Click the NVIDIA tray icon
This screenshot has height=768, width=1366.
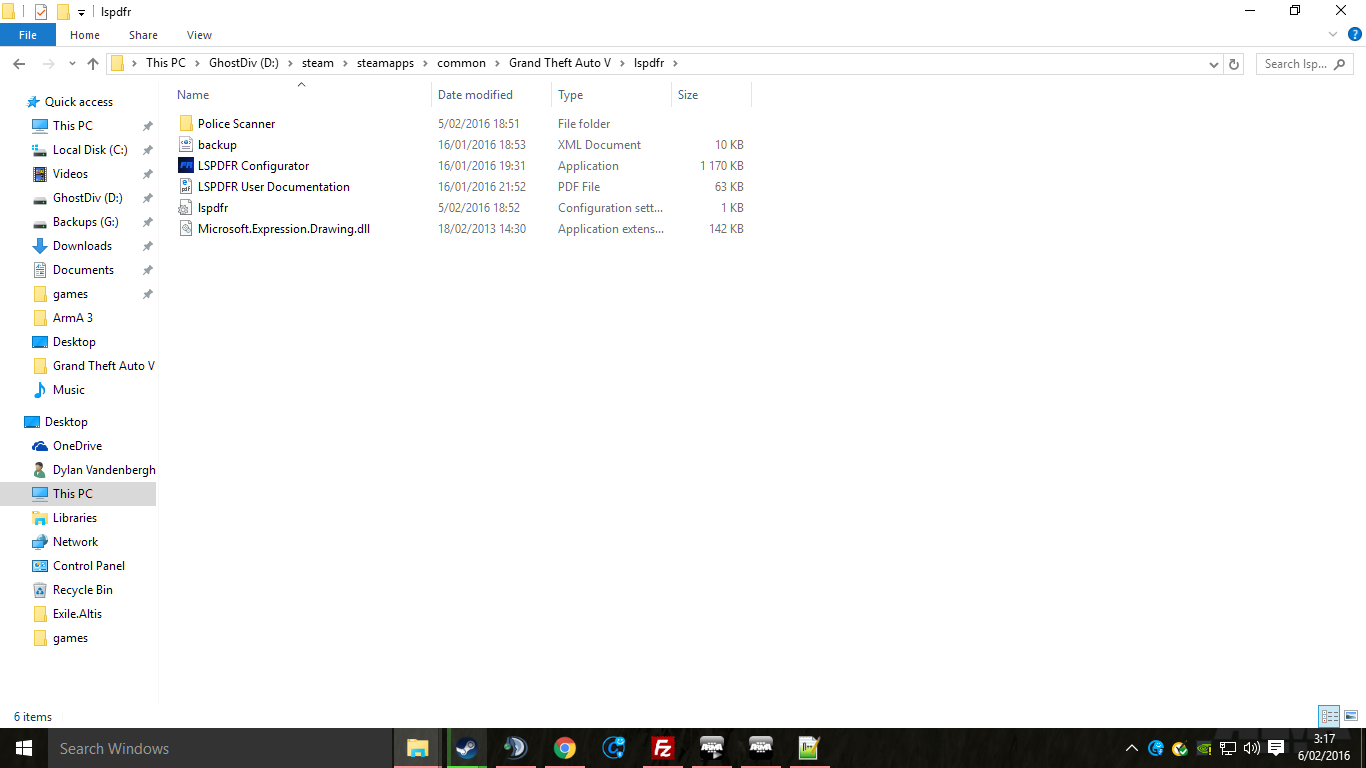coord(1204,748)
